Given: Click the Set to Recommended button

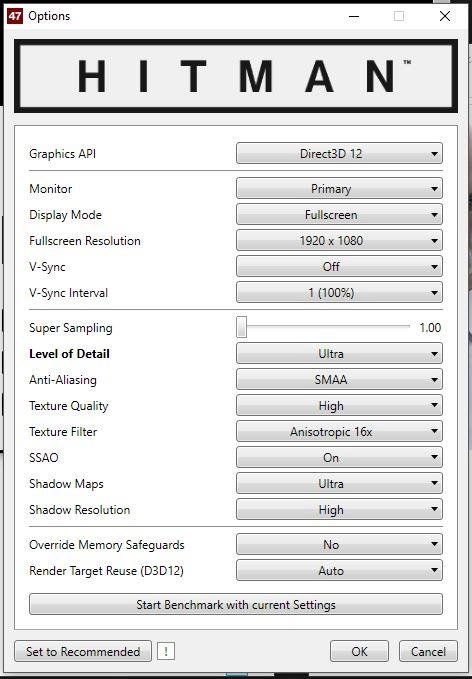Looking at the screenshot, I should (x=83, y=651).
